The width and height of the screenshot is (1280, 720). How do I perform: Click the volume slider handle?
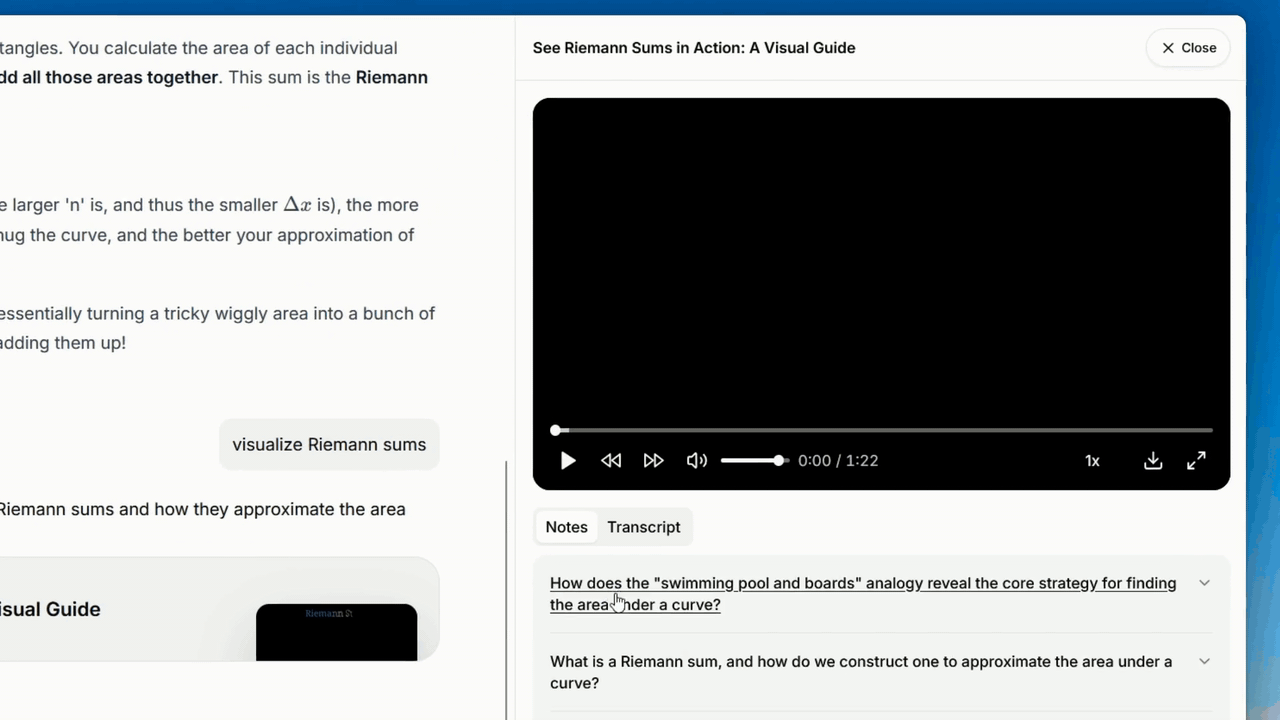[779, 461]
